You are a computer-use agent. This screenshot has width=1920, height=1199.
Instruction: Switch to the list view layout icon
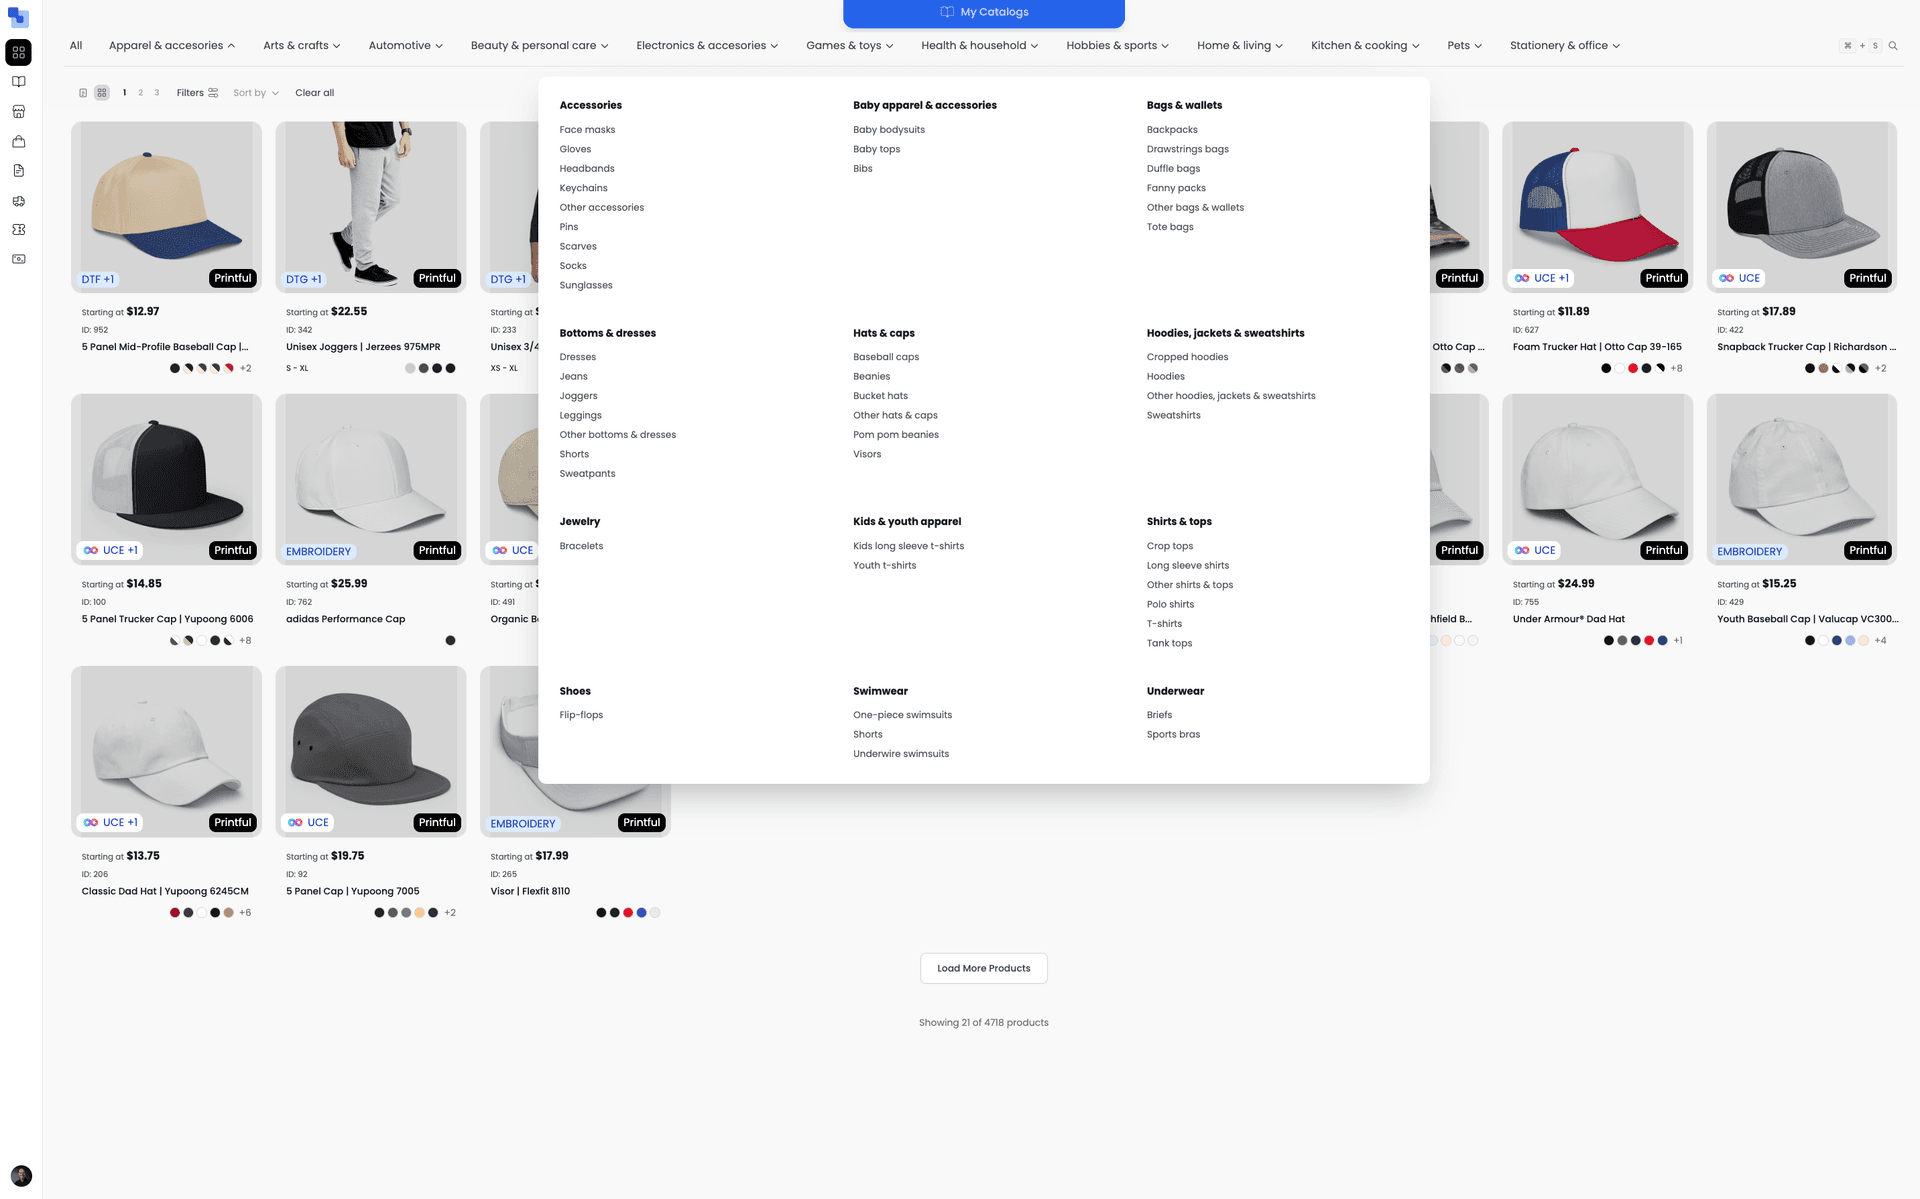coord(82,92)
